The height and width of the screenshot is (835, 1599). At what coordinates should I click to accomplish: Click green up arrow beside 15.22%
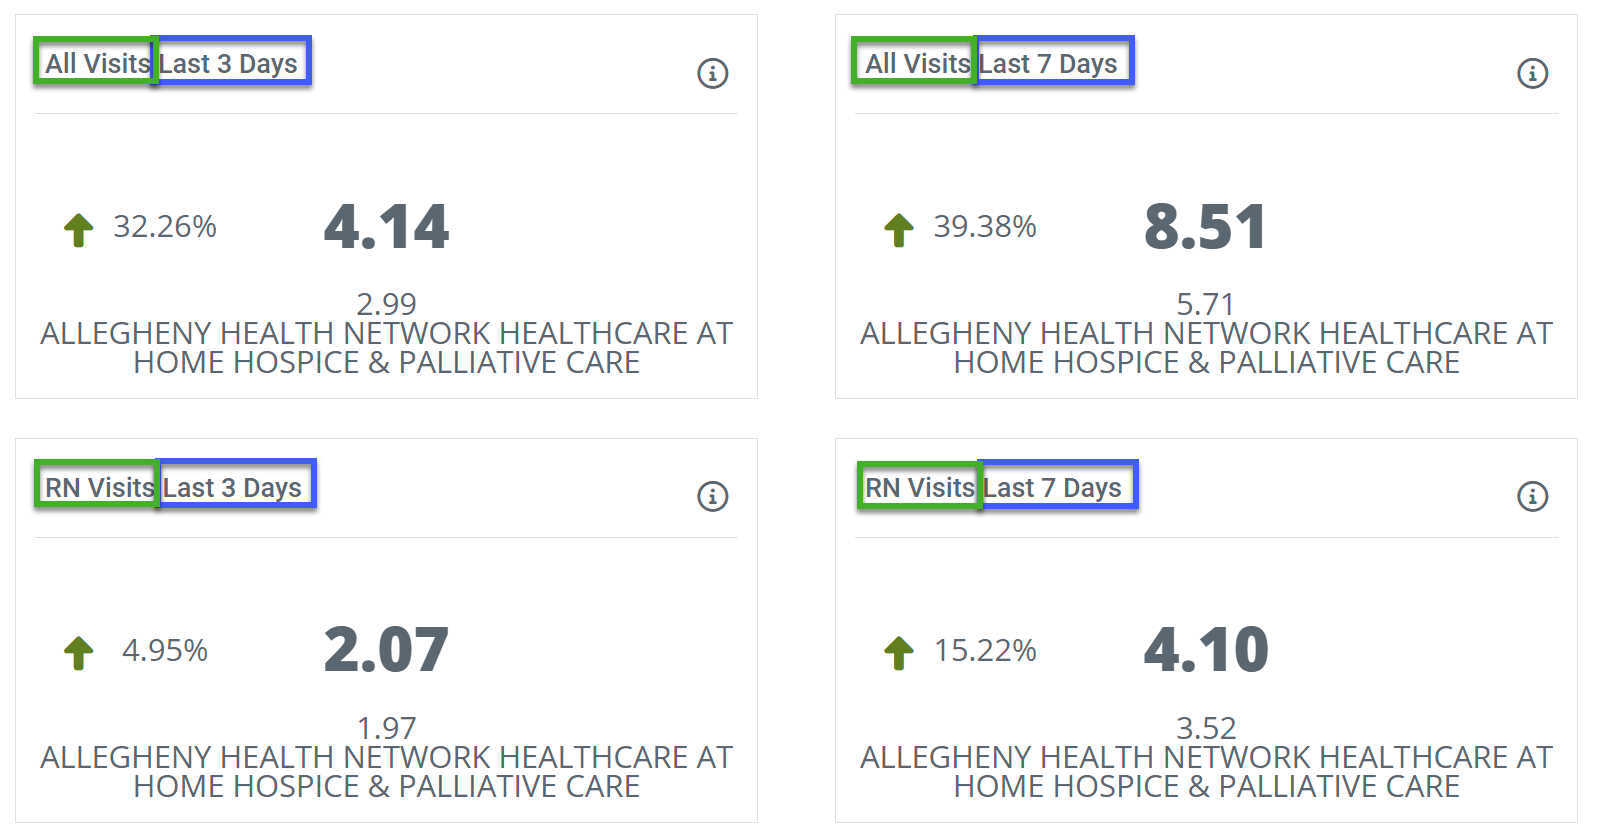899,653
